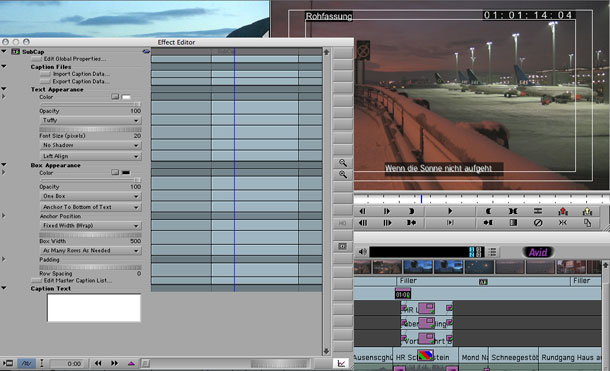
Task: Click the Mark In button
Action: click(x=488, y=211)
